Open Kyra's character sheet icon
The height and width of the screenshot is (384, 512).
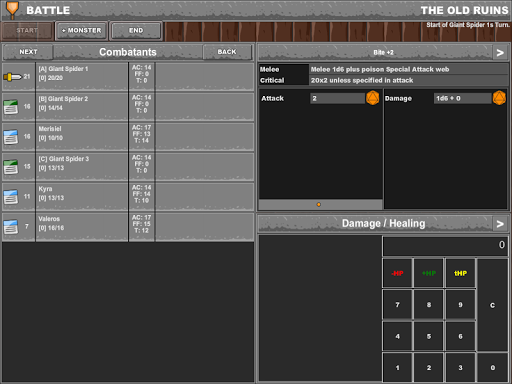pyautogui.click(x=11, y=197)
